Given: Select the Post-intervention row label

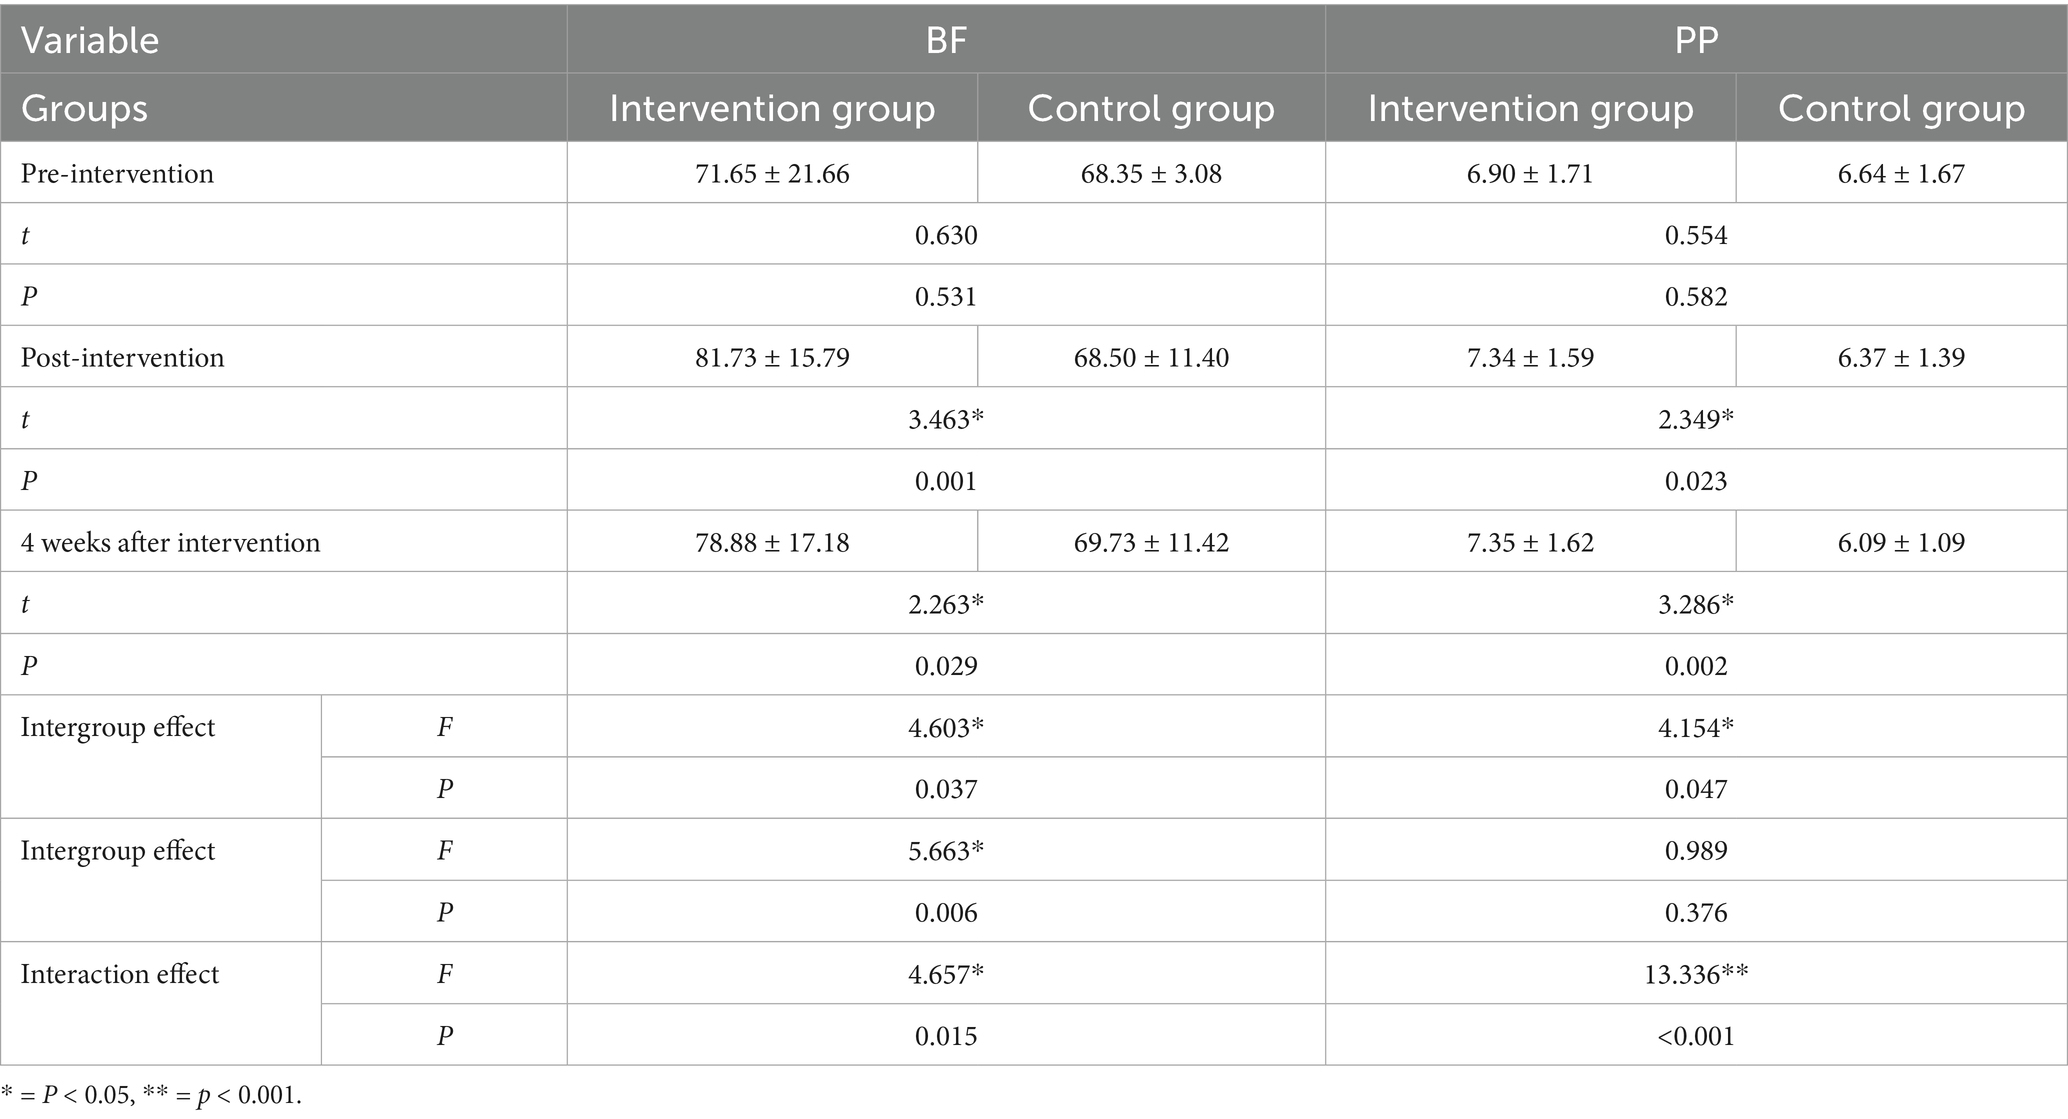Looking at the screenshot, I should coord(122,358).
